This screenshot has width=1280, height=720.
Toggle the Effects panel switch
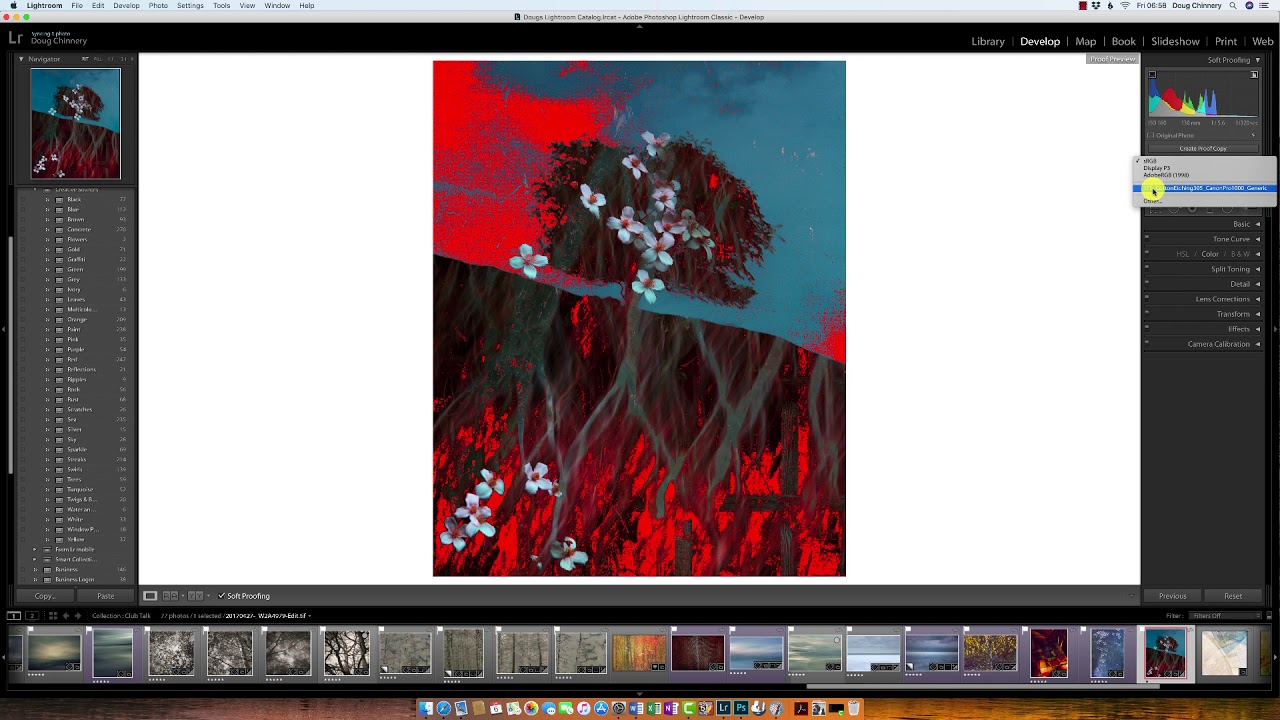[1146, 329]
